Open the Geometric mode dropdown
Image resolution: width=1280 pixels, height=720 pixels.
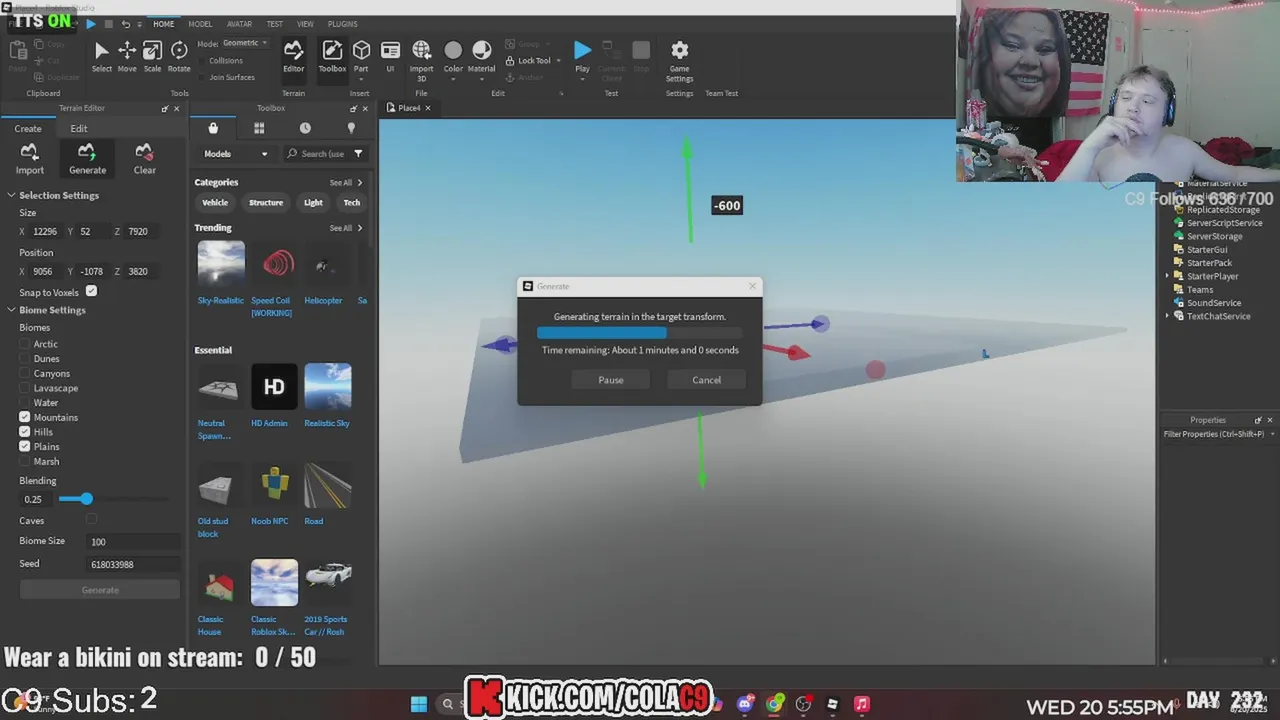245,43
